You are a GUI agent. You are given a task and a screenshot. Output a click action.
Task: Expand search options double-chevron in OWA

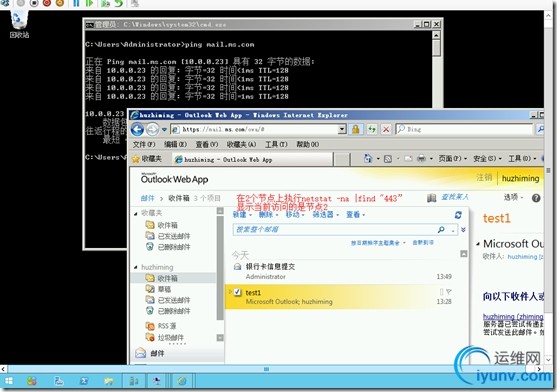pyautogui.click(x=463, y=230)
